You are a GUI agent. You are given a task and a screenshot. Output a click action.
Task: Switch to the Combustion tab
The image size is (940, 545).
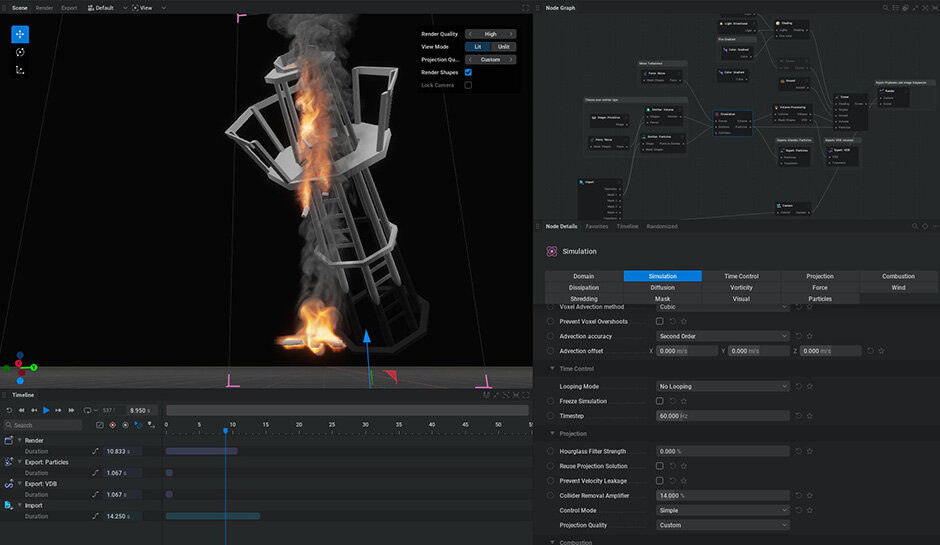897,276
